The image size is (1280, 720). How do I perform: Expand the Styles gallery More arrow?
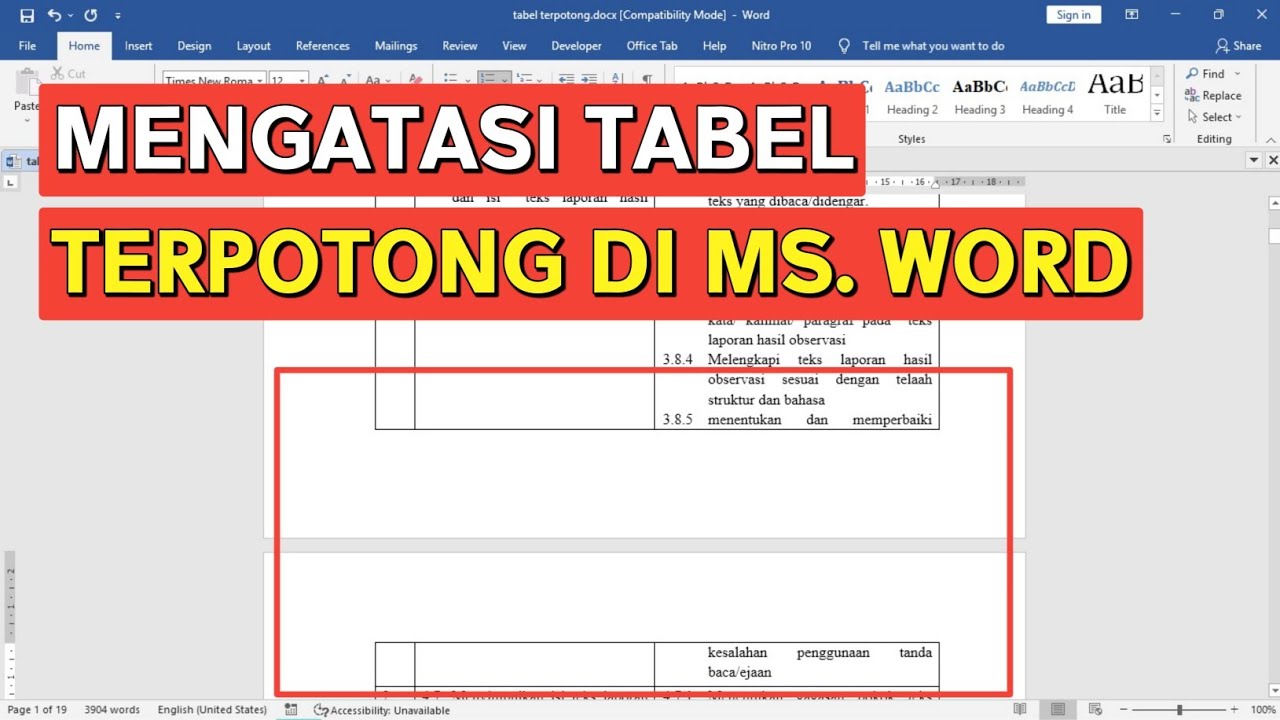(x=1157, y=114)
